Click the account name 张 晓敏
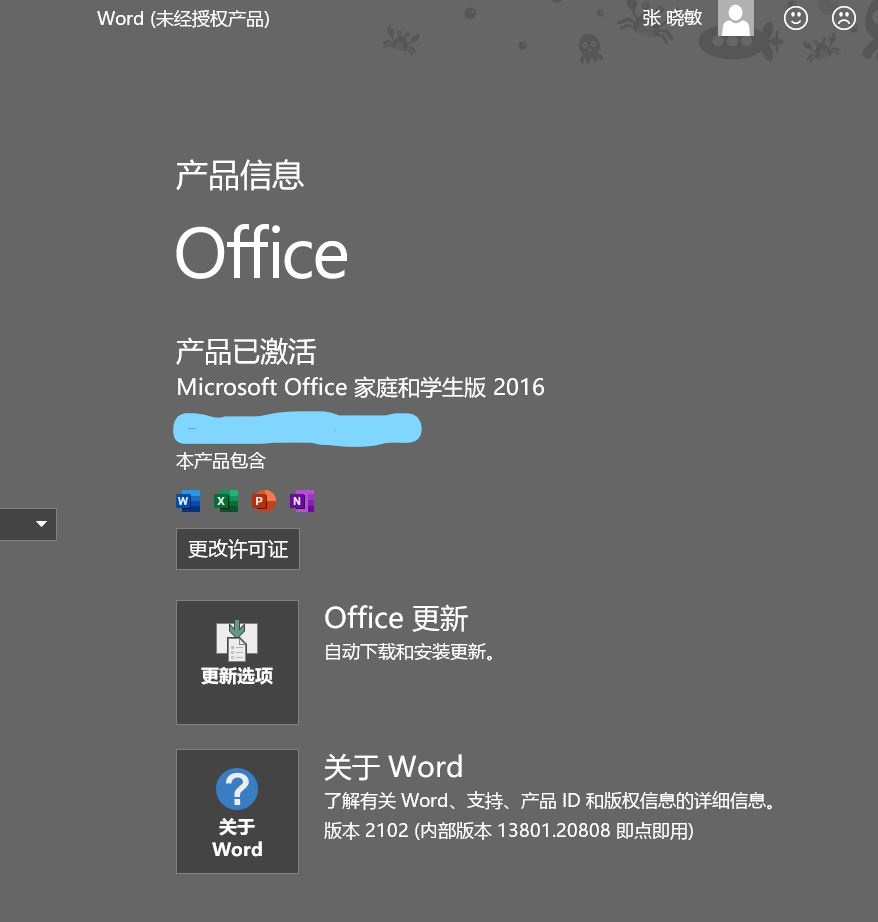878x922 pixels. (672, 18)
